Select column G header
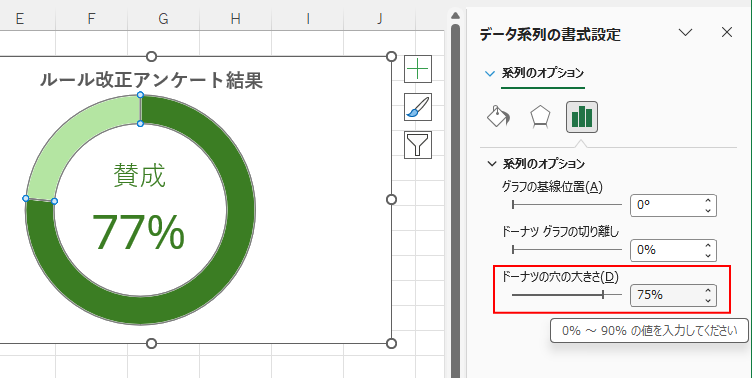 [164, 19]
